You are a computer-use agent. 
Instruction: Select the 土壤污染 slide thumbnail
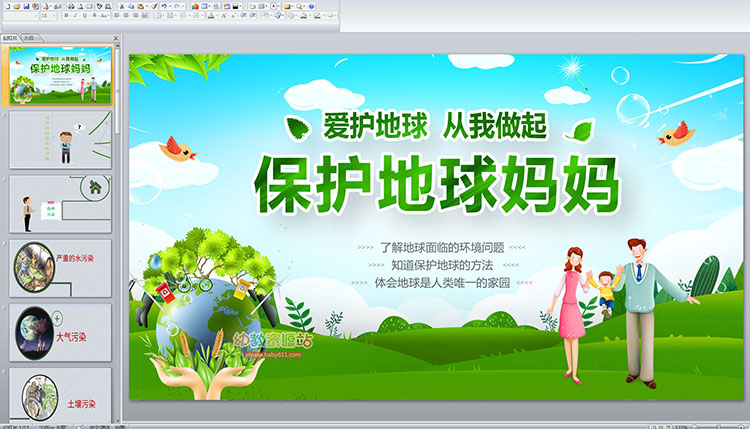(60, 395)
